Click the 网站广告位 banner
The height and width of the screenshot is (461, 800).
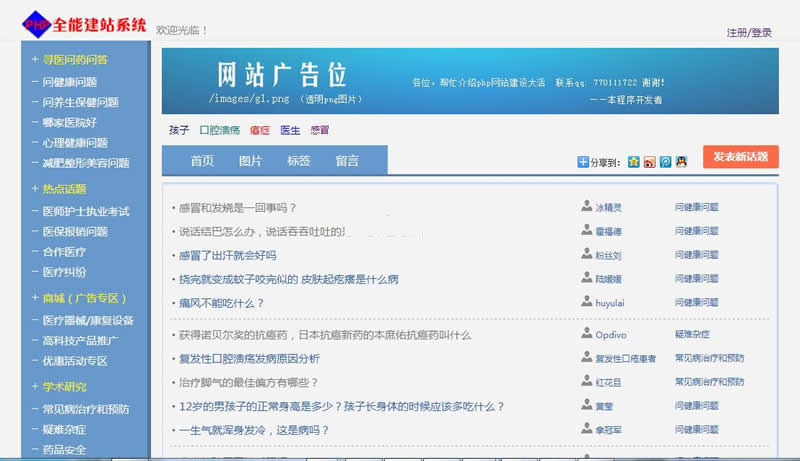(470, 81)
